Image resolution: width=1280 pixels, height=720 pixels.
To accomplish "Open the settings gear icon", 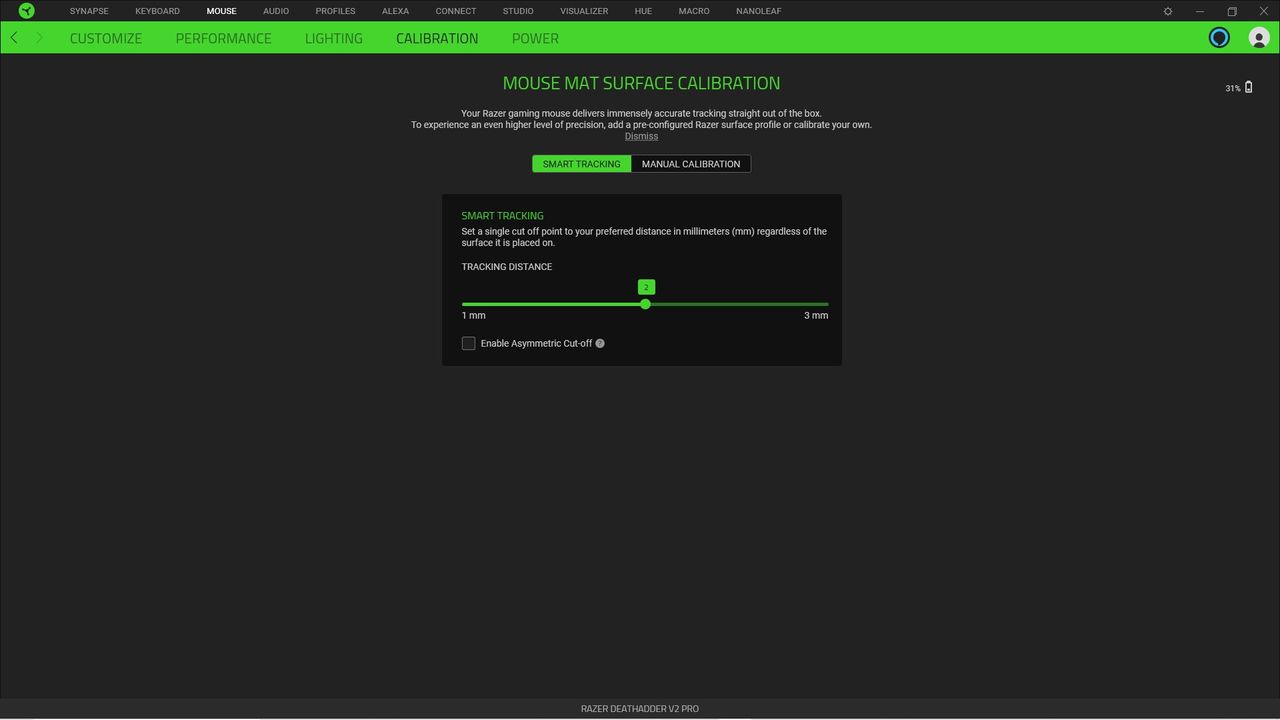I will (1167, 11).
